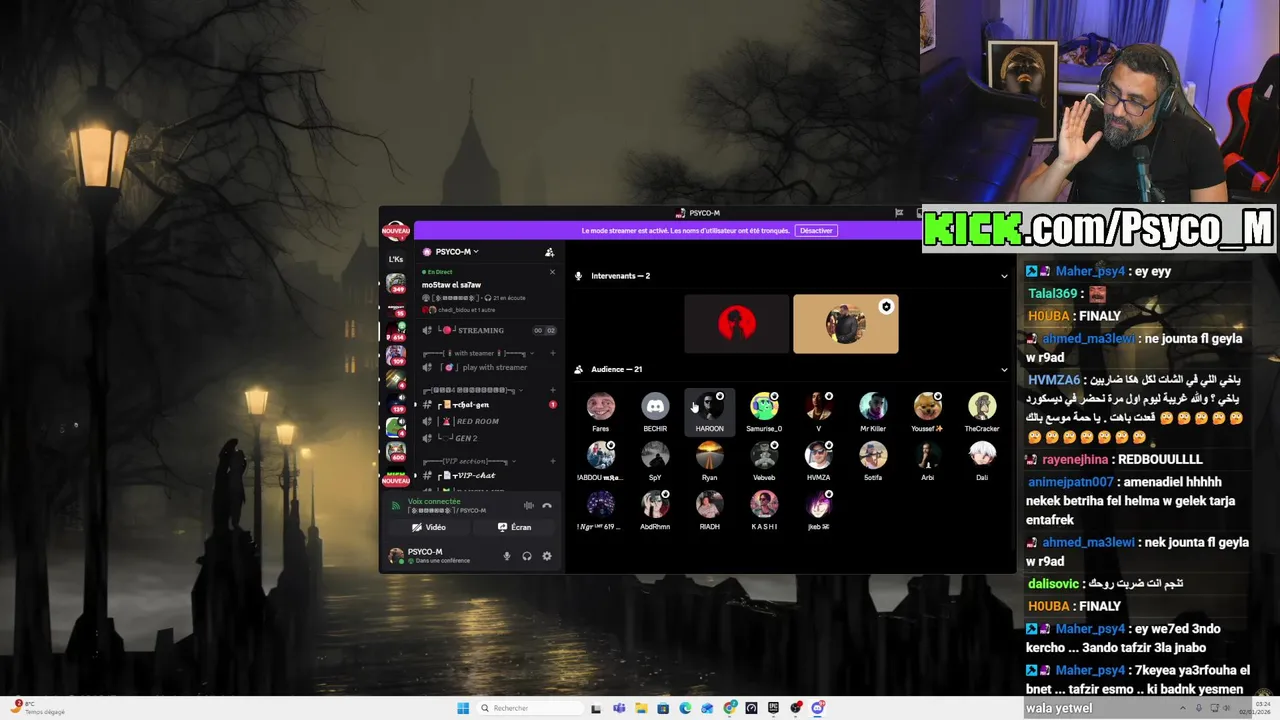Screen dimensions: 1280x720
Task: Turn on camera with Vidéo button
Action: point(429,527)
